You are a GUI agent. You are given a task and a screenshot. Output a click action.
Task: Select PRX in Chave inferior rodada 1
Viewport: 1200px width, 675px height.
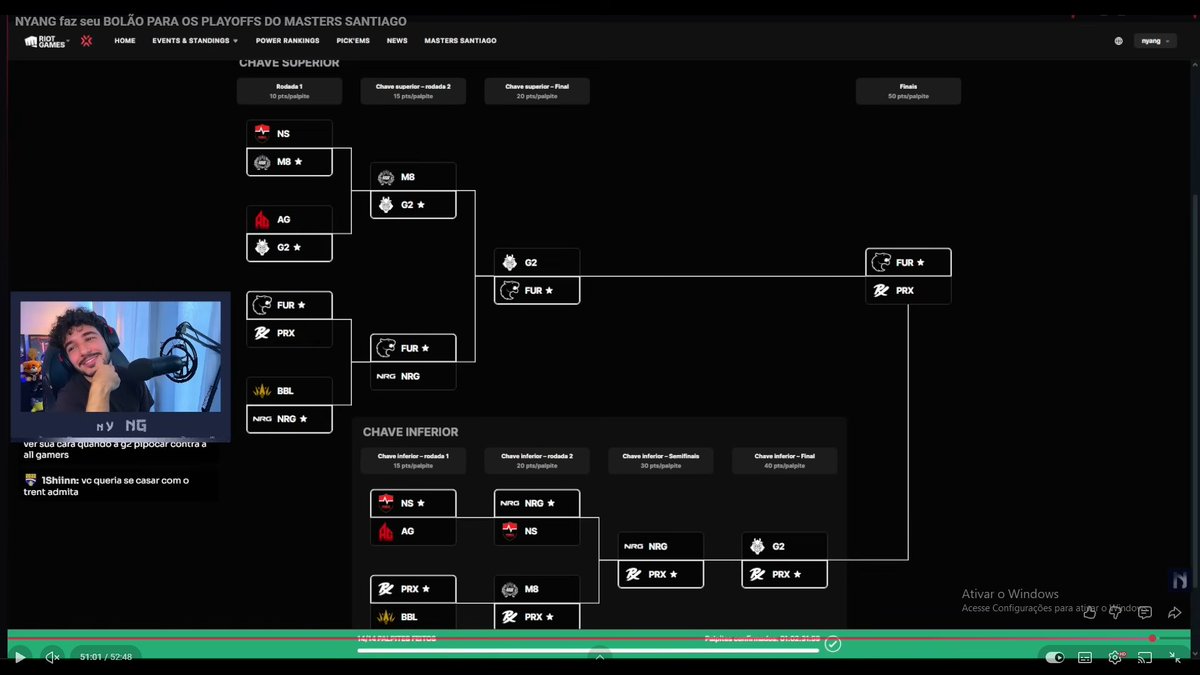(413, 589)
